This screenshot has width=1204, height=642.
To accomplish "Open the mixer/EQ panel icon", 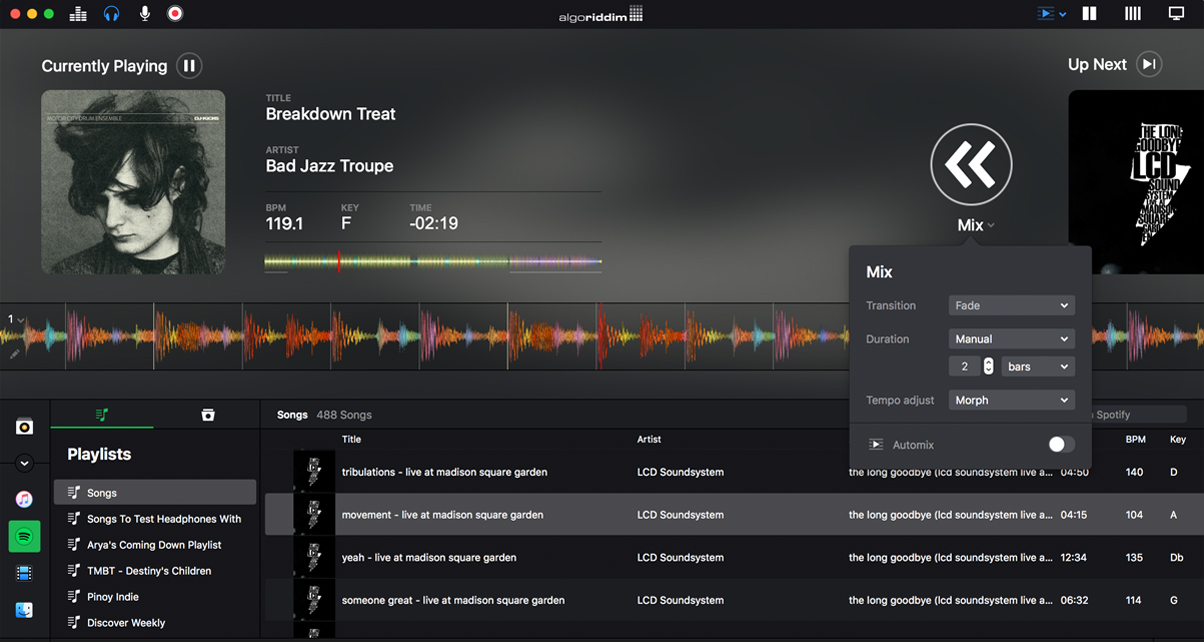I will [78, 13].
